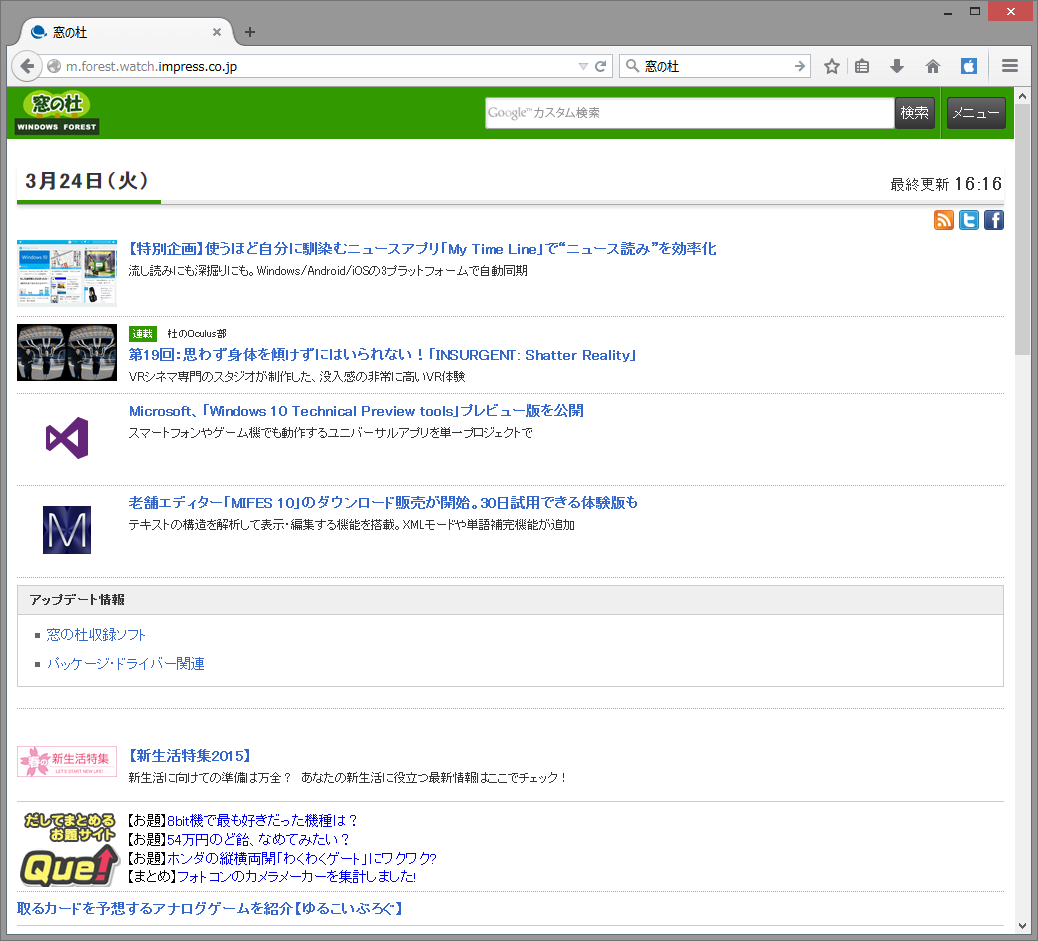Click the 杜のOculus部 series label
The width and height of the screenshot is (1038, 941).
tap(197, 334)
